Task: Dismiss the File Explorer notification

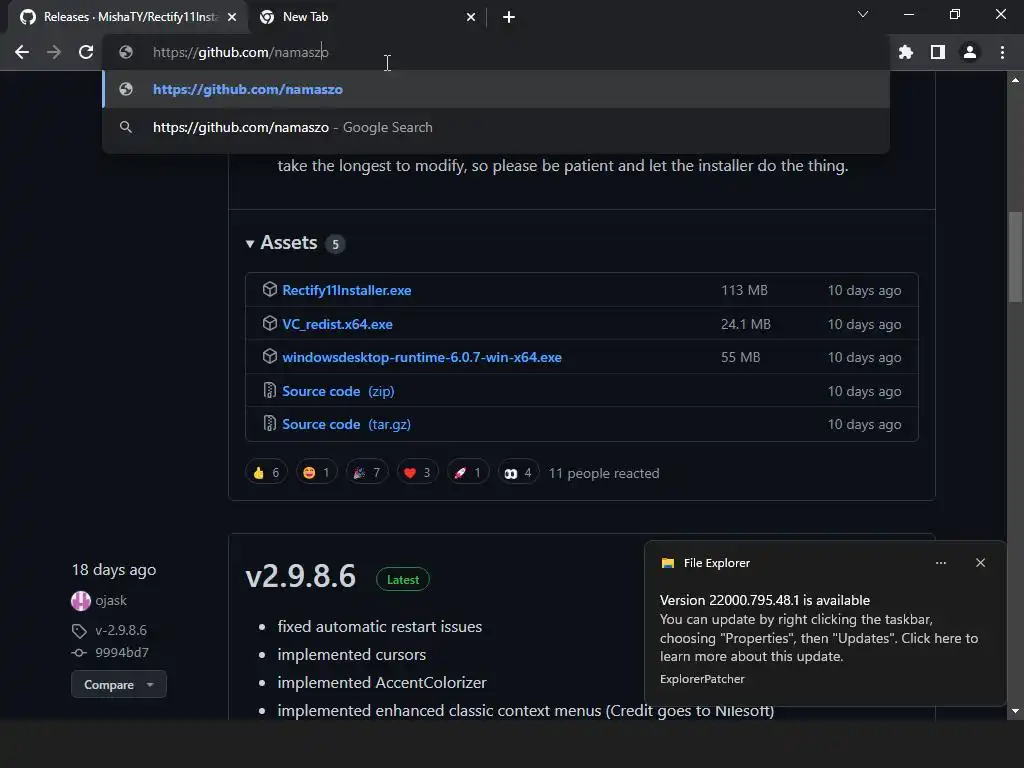Action: point(980,563)
